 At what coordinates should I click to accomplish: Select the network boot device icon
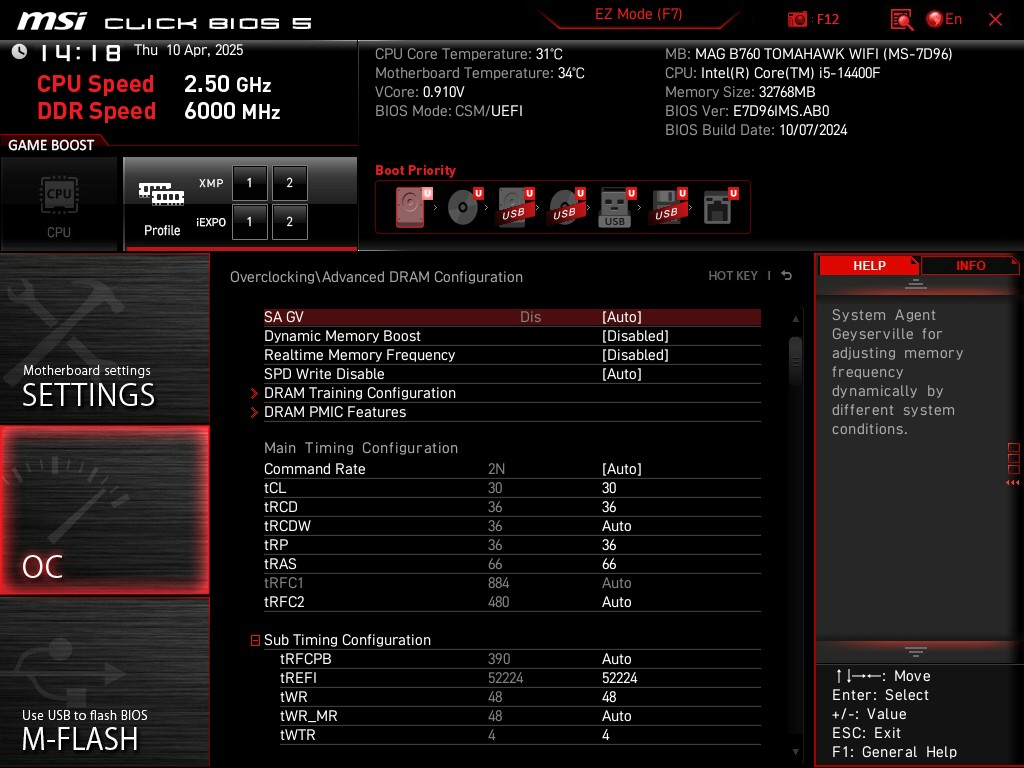pyautogui.click(x=718, y=207)
